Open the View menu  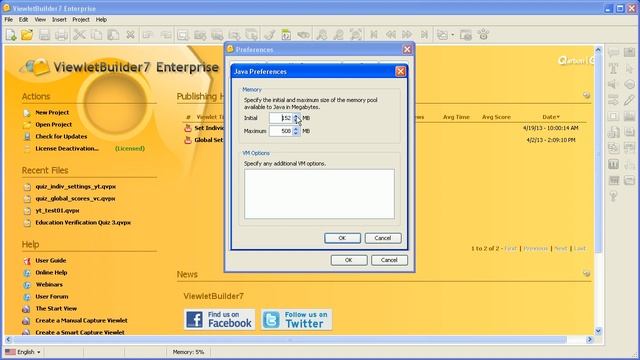click(40, 20)
